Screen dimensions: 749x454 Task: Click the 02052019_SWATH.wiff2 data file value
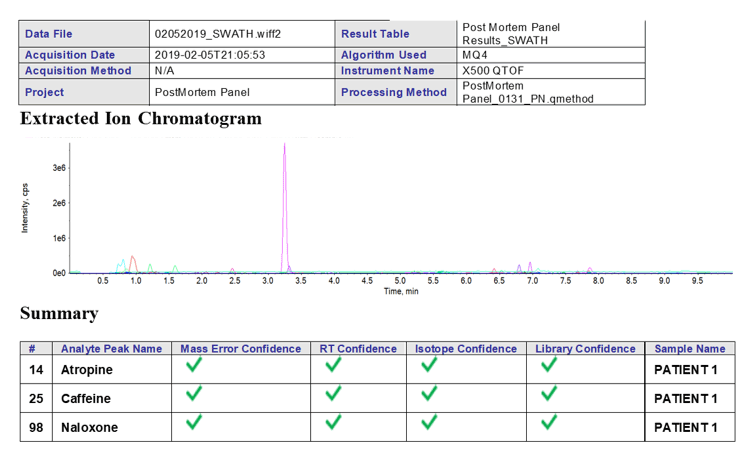tap(217, 34)
